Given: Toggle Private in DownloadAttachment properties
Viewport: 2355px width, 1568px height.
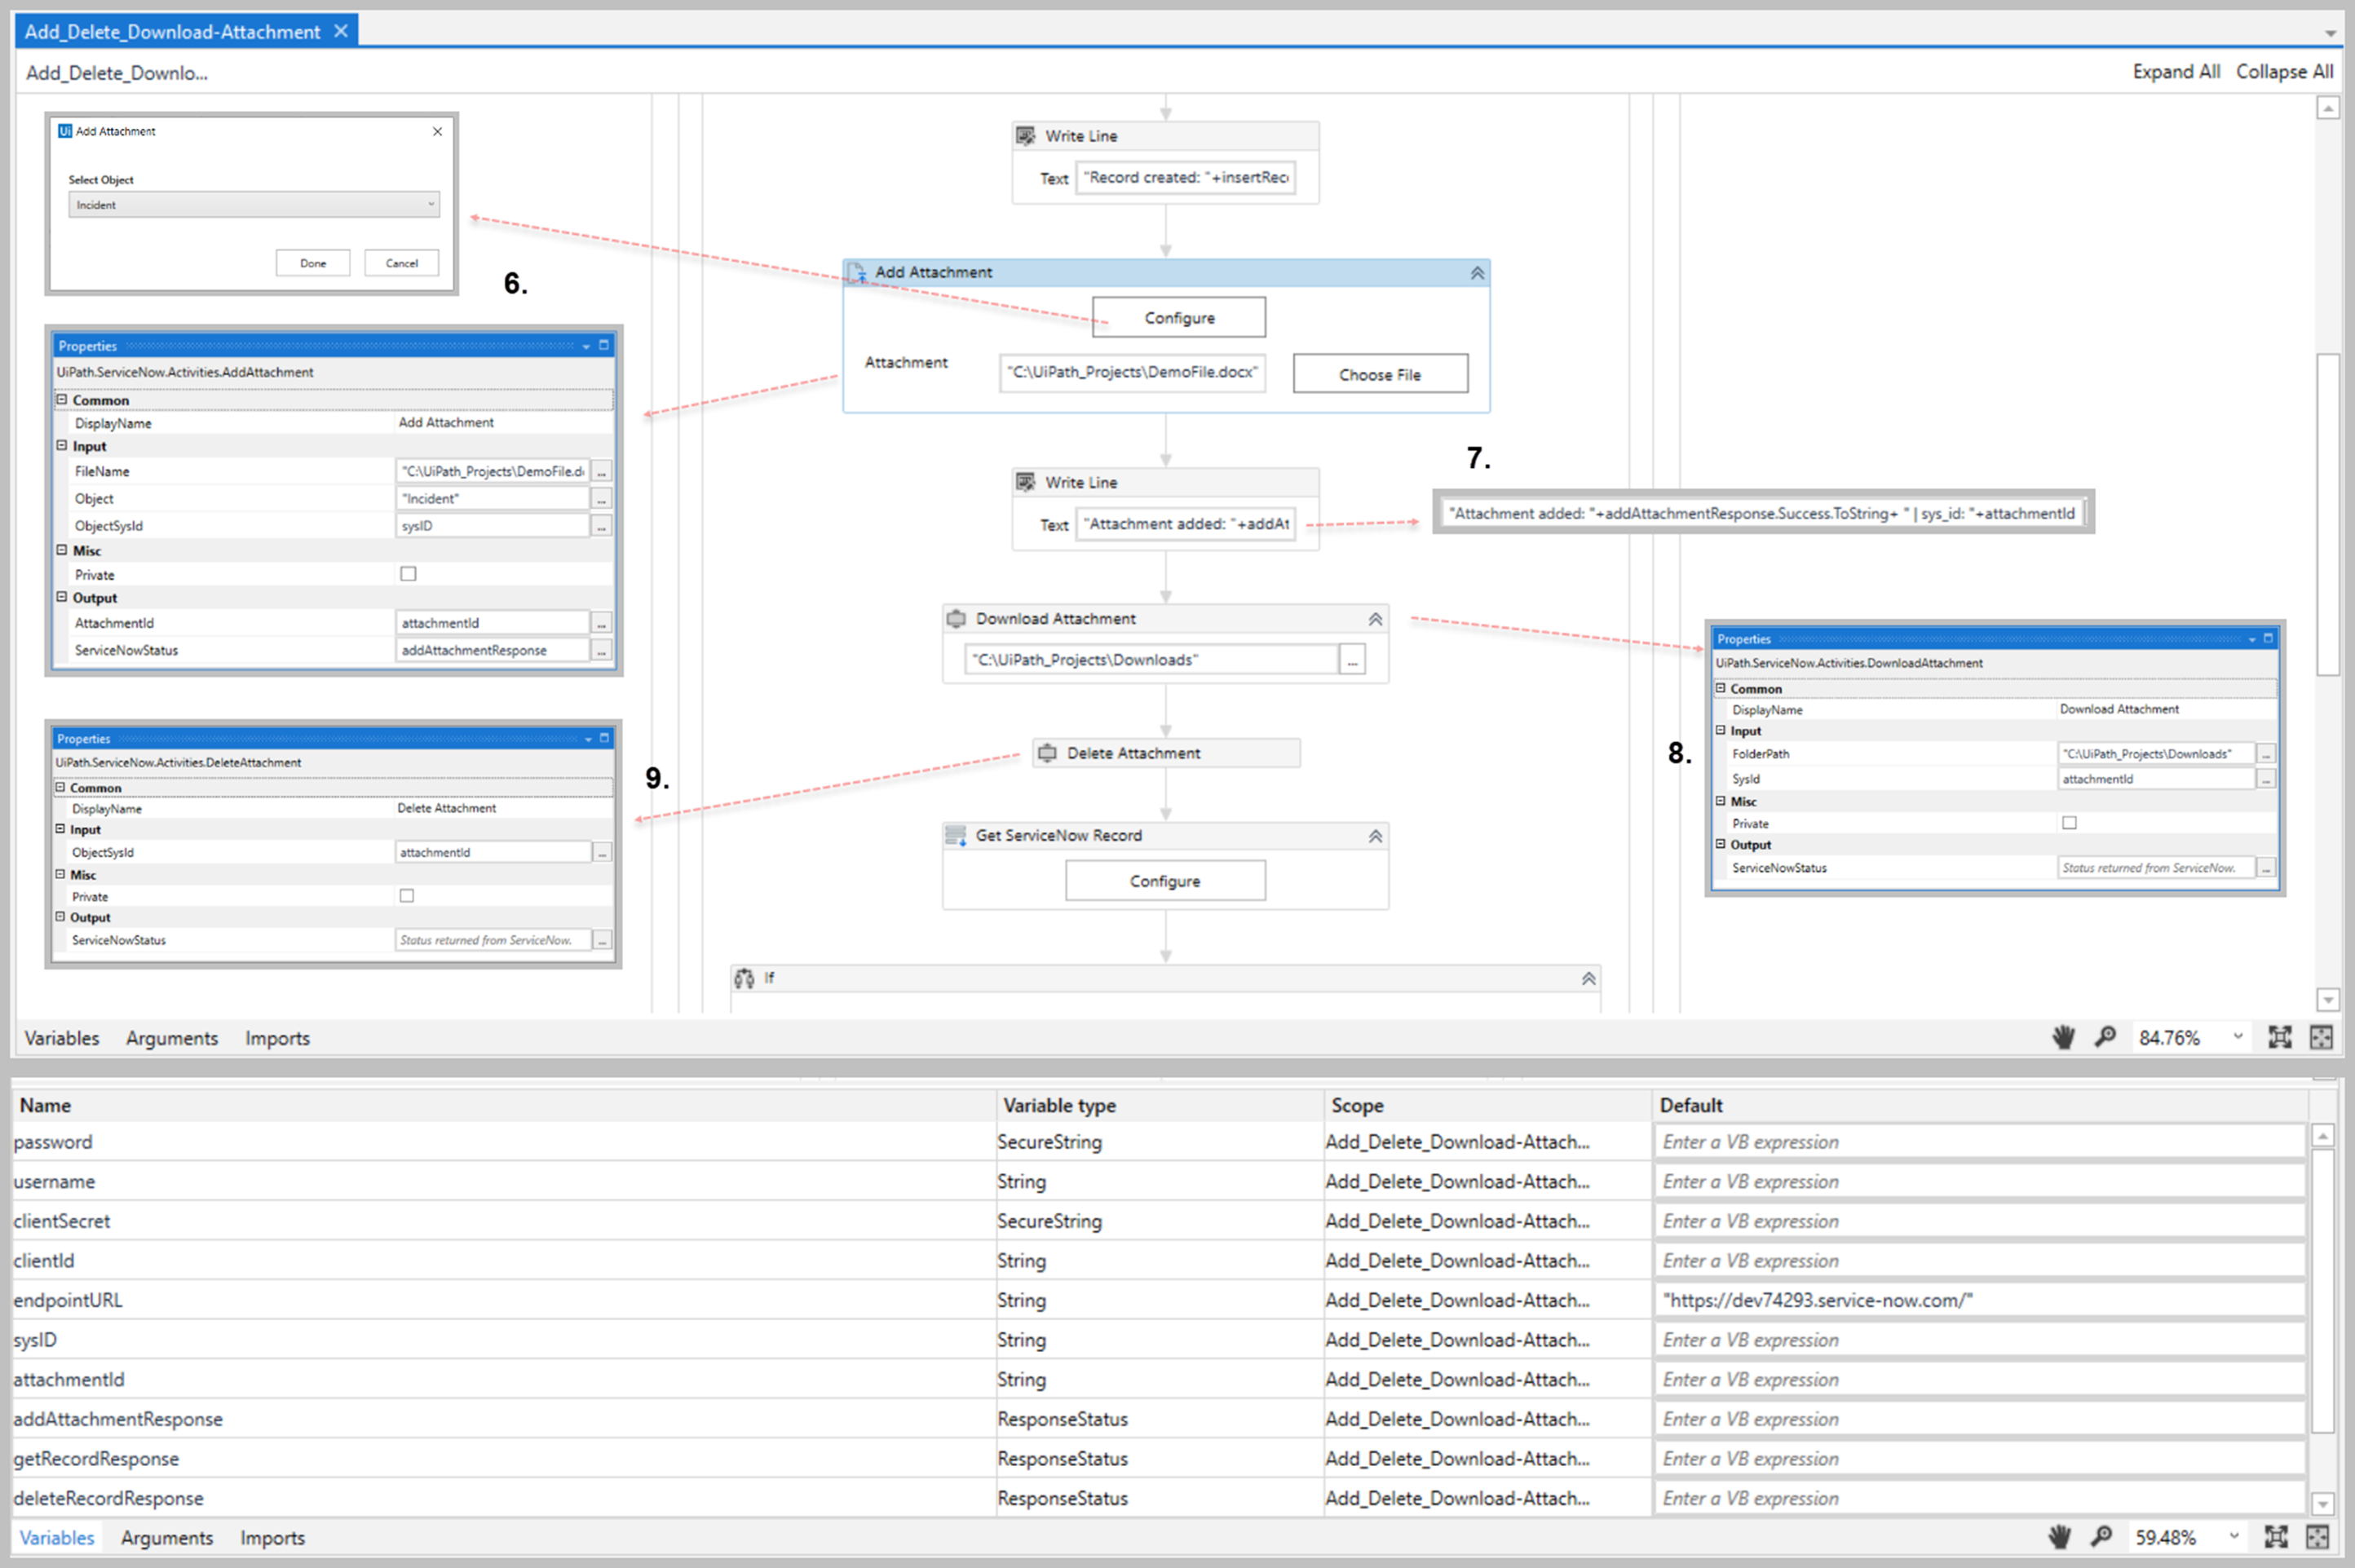Looking at the screenshot, I should tap(2068, 822).
